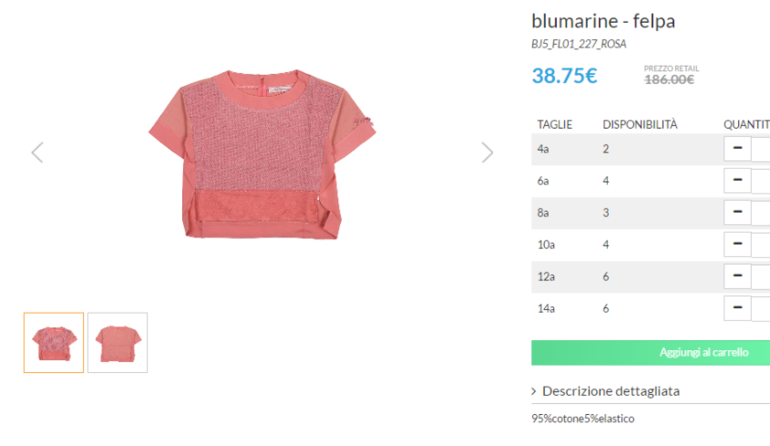Select the front view thumbnail

point(54,343)
